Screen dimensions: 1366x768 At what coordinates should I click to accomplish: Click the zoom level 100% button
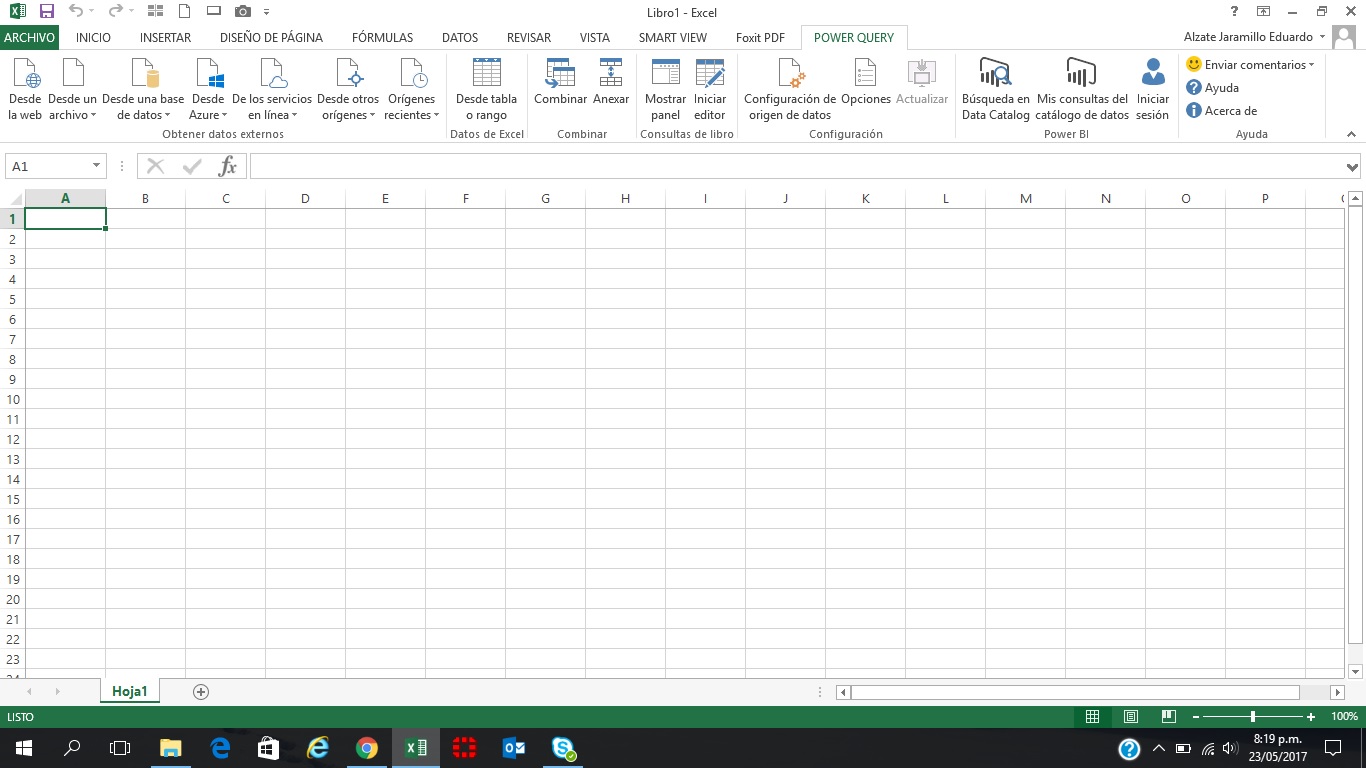tap(1344, 717)
